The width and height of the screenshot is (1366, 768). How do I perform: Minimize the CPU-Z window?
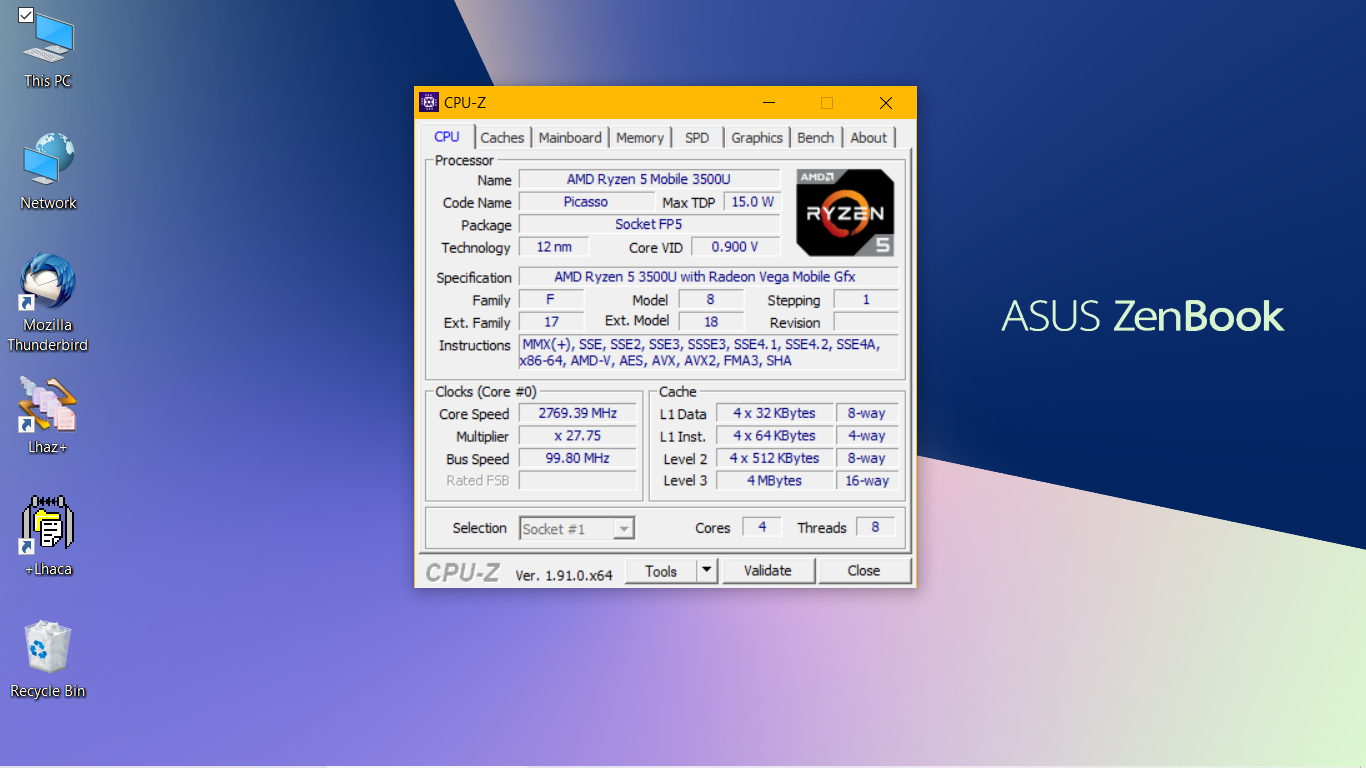point(769,103)
